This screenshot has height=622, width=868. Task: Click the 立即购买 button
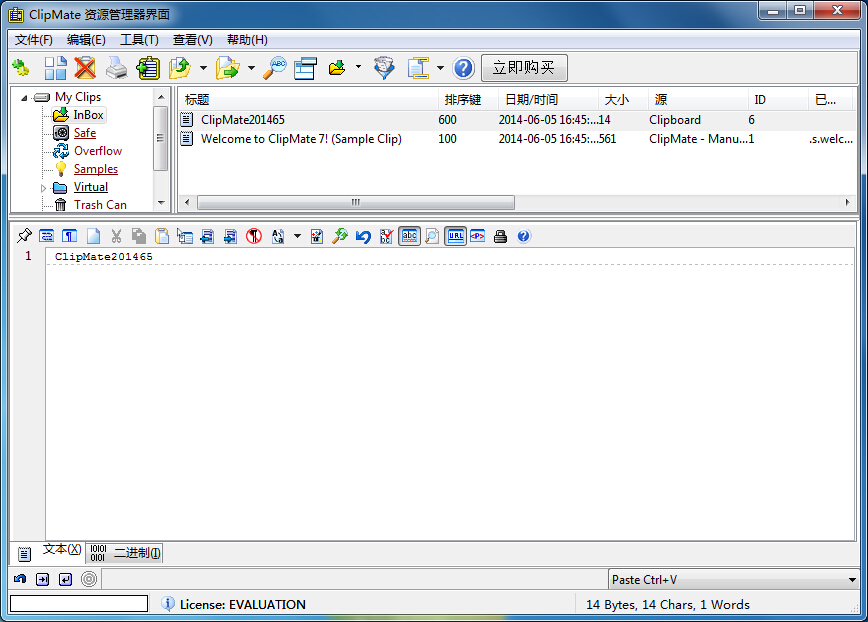(x=525, y=68)
